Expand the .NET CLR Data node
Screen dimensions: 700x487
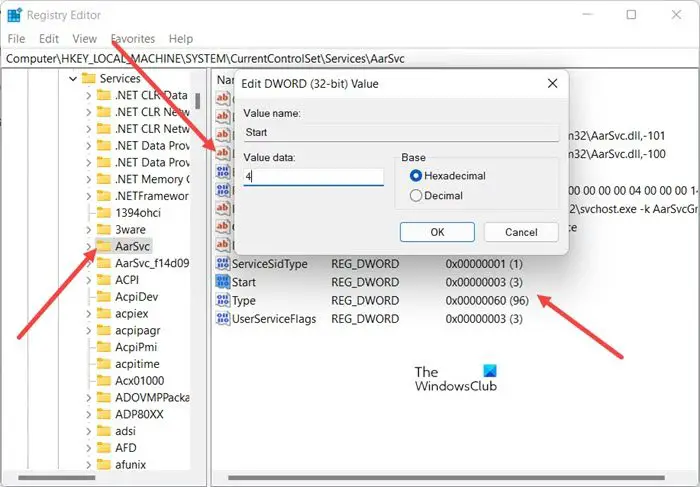88,96
